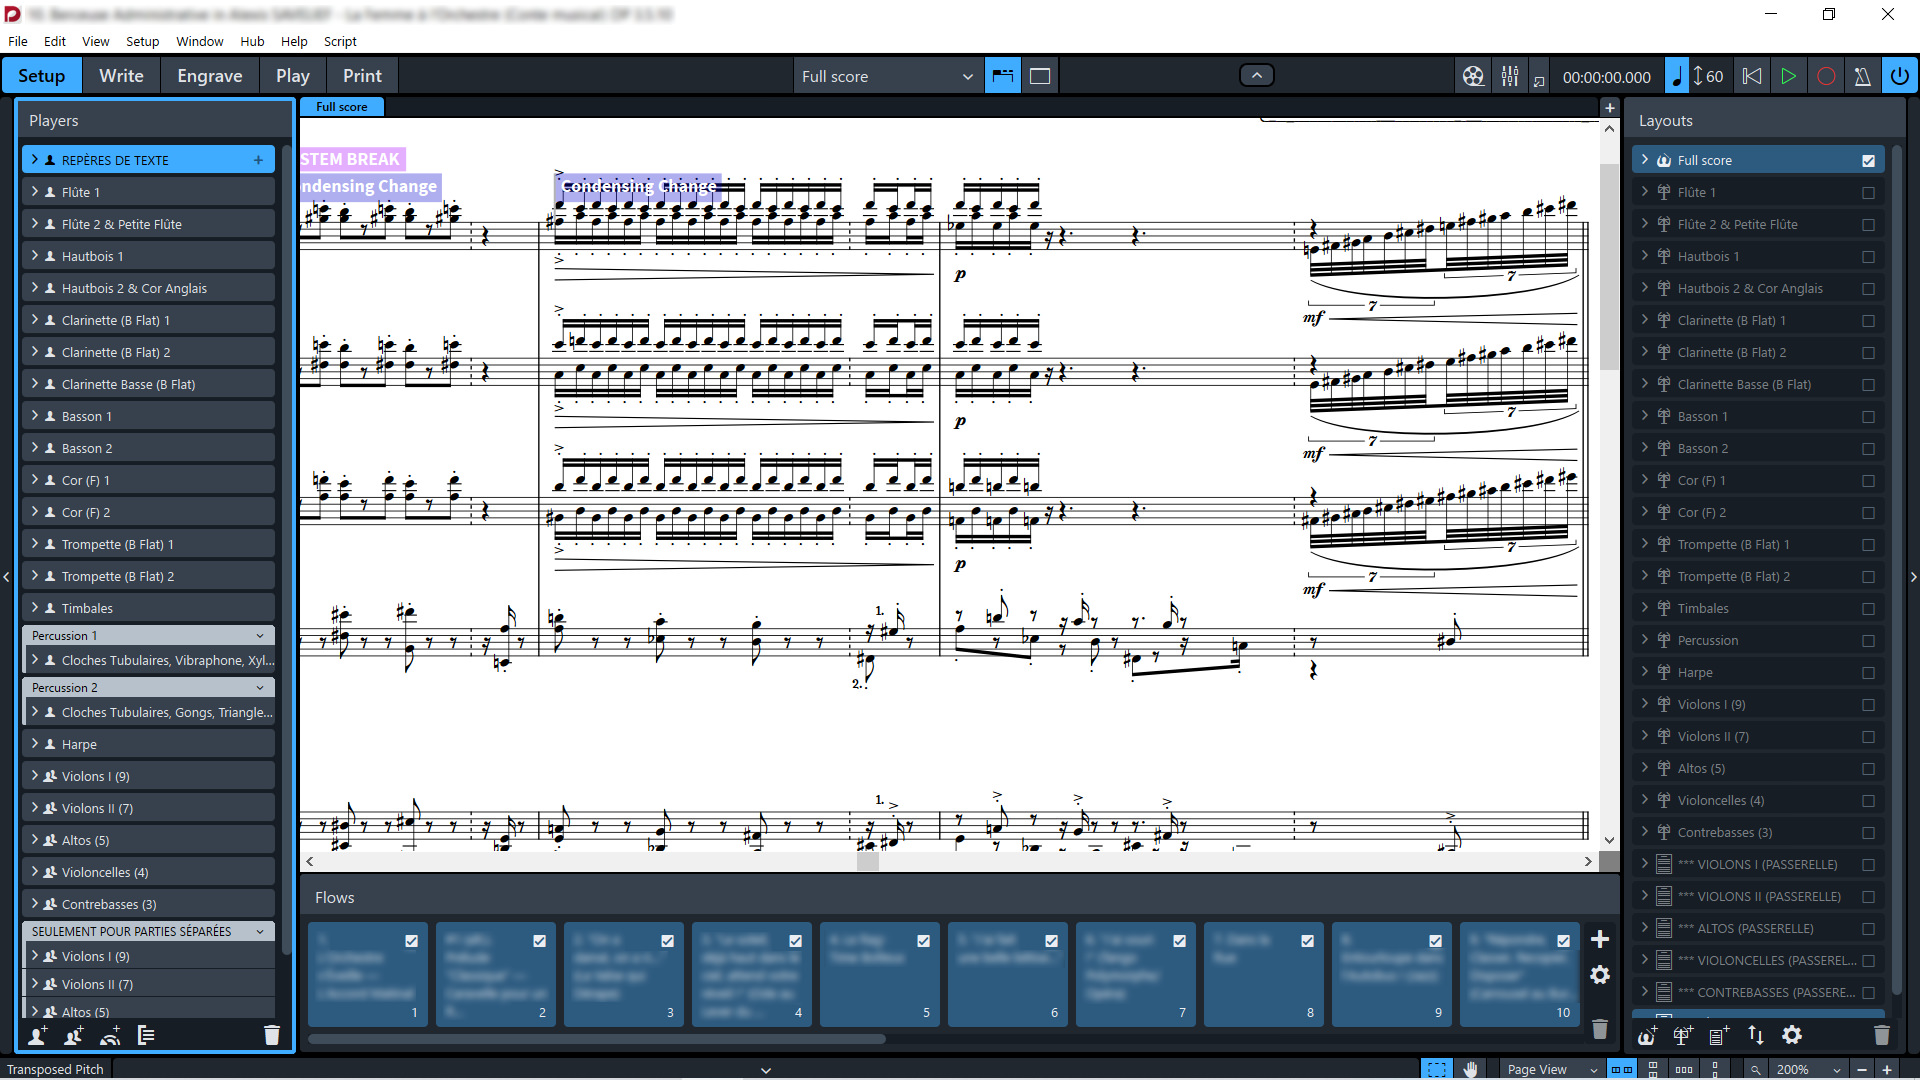
Task: Click the frame view icon next to layout selector
Action: (1040, 76)
